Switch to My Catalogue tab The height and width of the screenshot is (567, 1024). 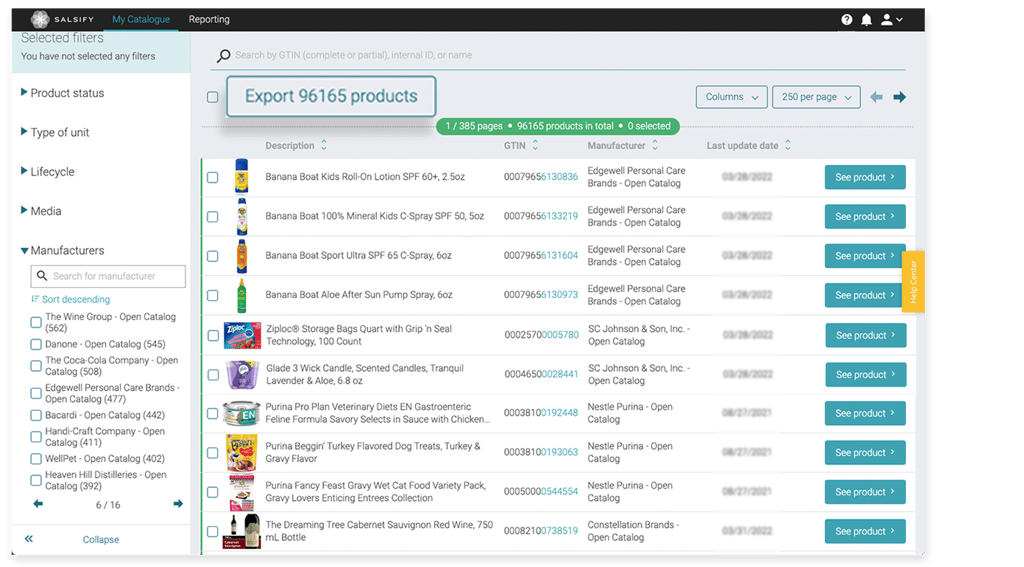[140, 20]
